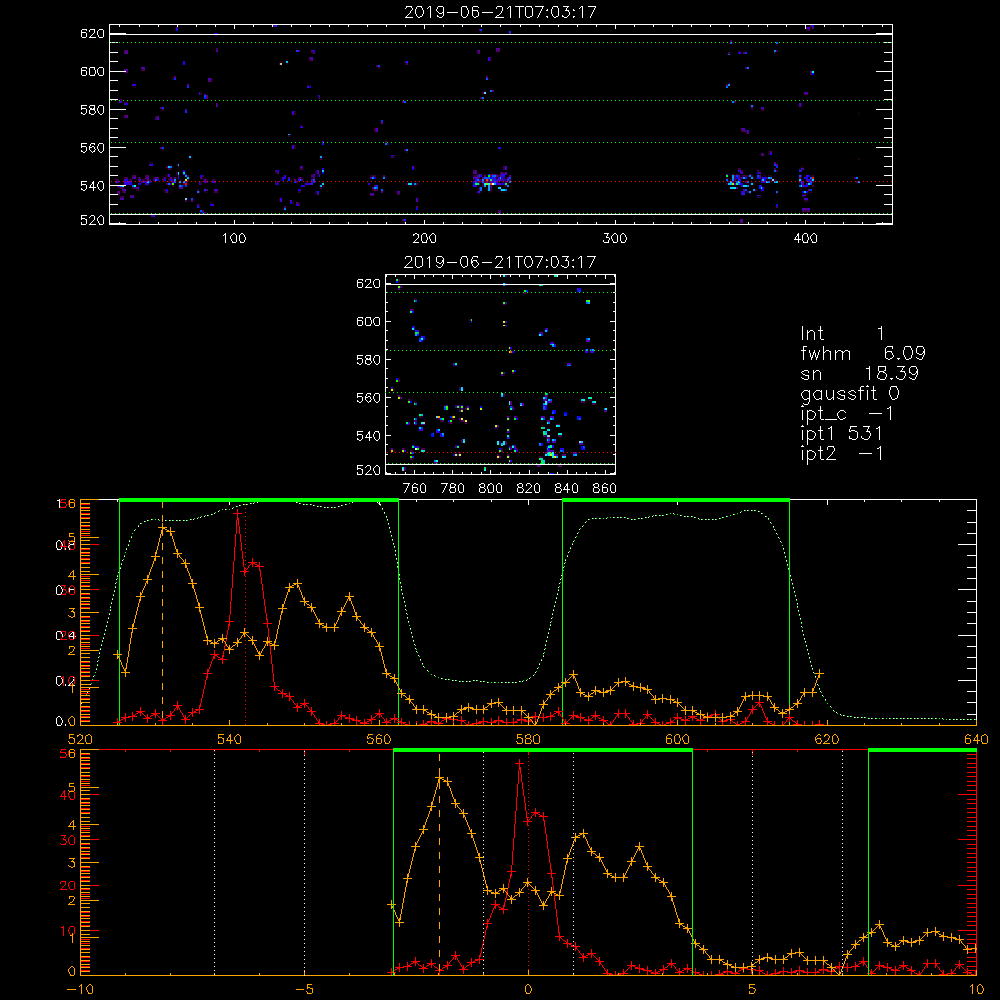Image resolution: width=1000 pixels, height=1000 pixels.
Task: Click the 'ipt1 531' readout line
Action: pos(841,433)
